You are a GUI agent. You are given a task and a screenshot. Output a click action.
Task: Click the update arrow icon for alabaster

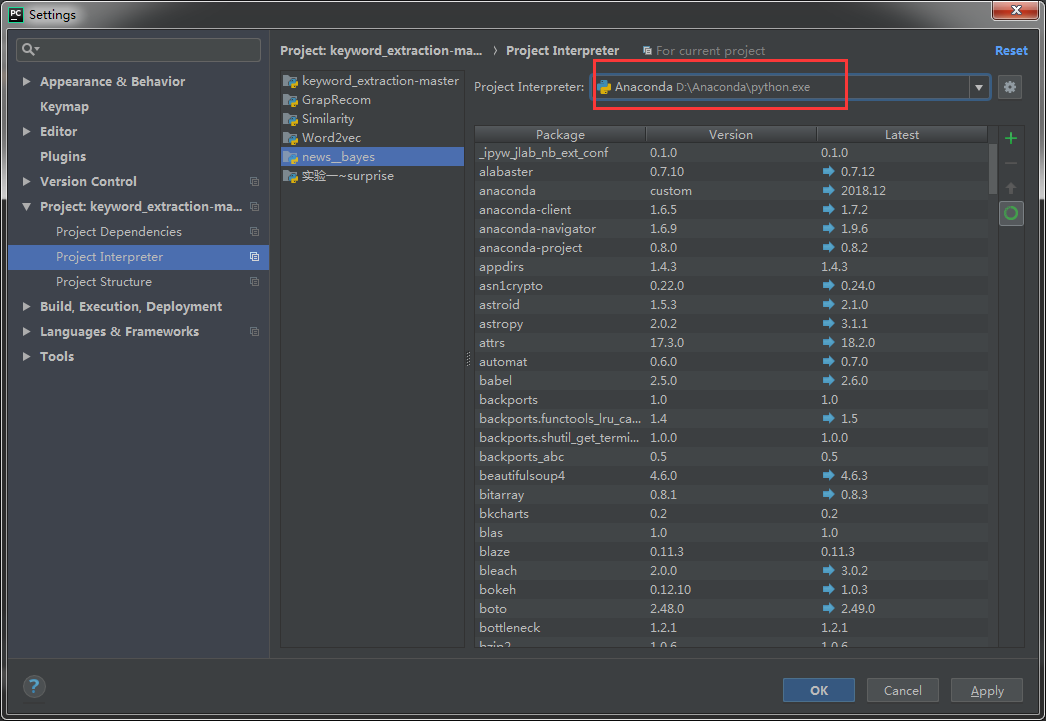[829, 171]
